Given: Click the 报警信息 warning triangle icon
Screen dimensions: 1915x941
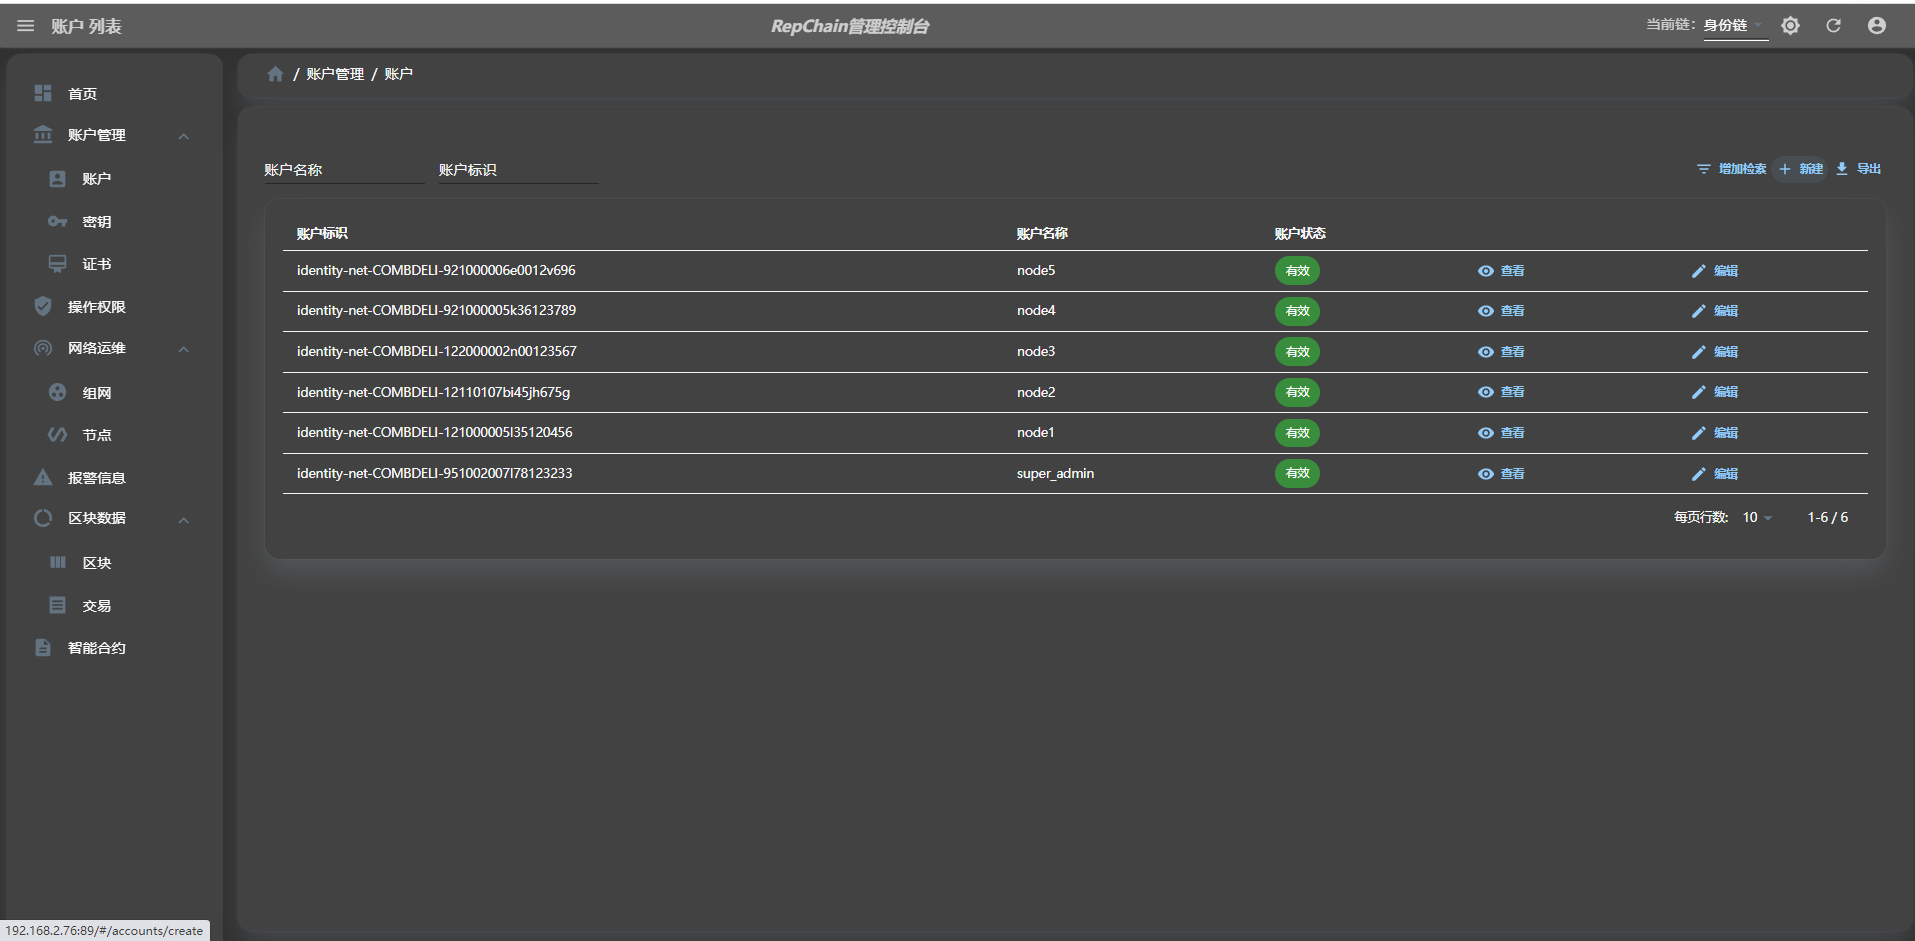Looking at the screenshot, I should [x=43, y=477].
